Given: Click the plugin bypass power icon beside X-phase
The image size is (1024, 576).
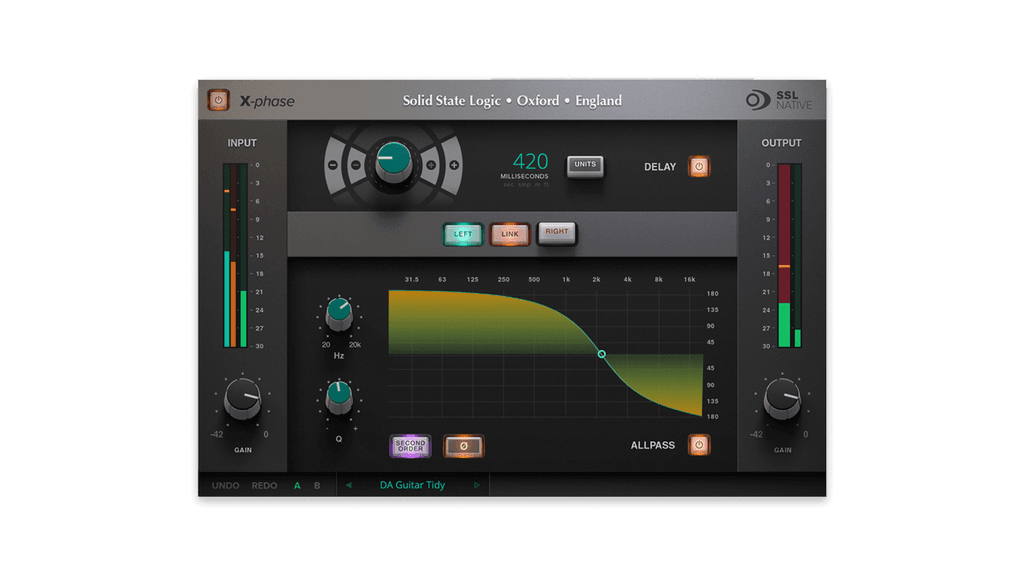Looking at the screenshot, I should pos(218,100).
